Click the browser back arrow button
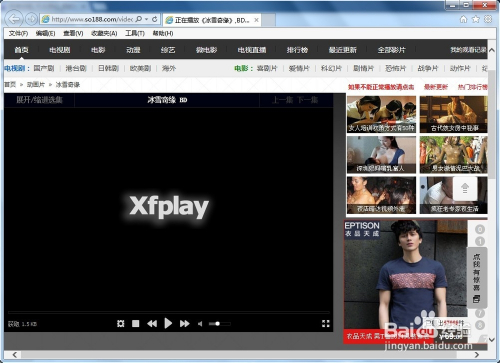 14,19
